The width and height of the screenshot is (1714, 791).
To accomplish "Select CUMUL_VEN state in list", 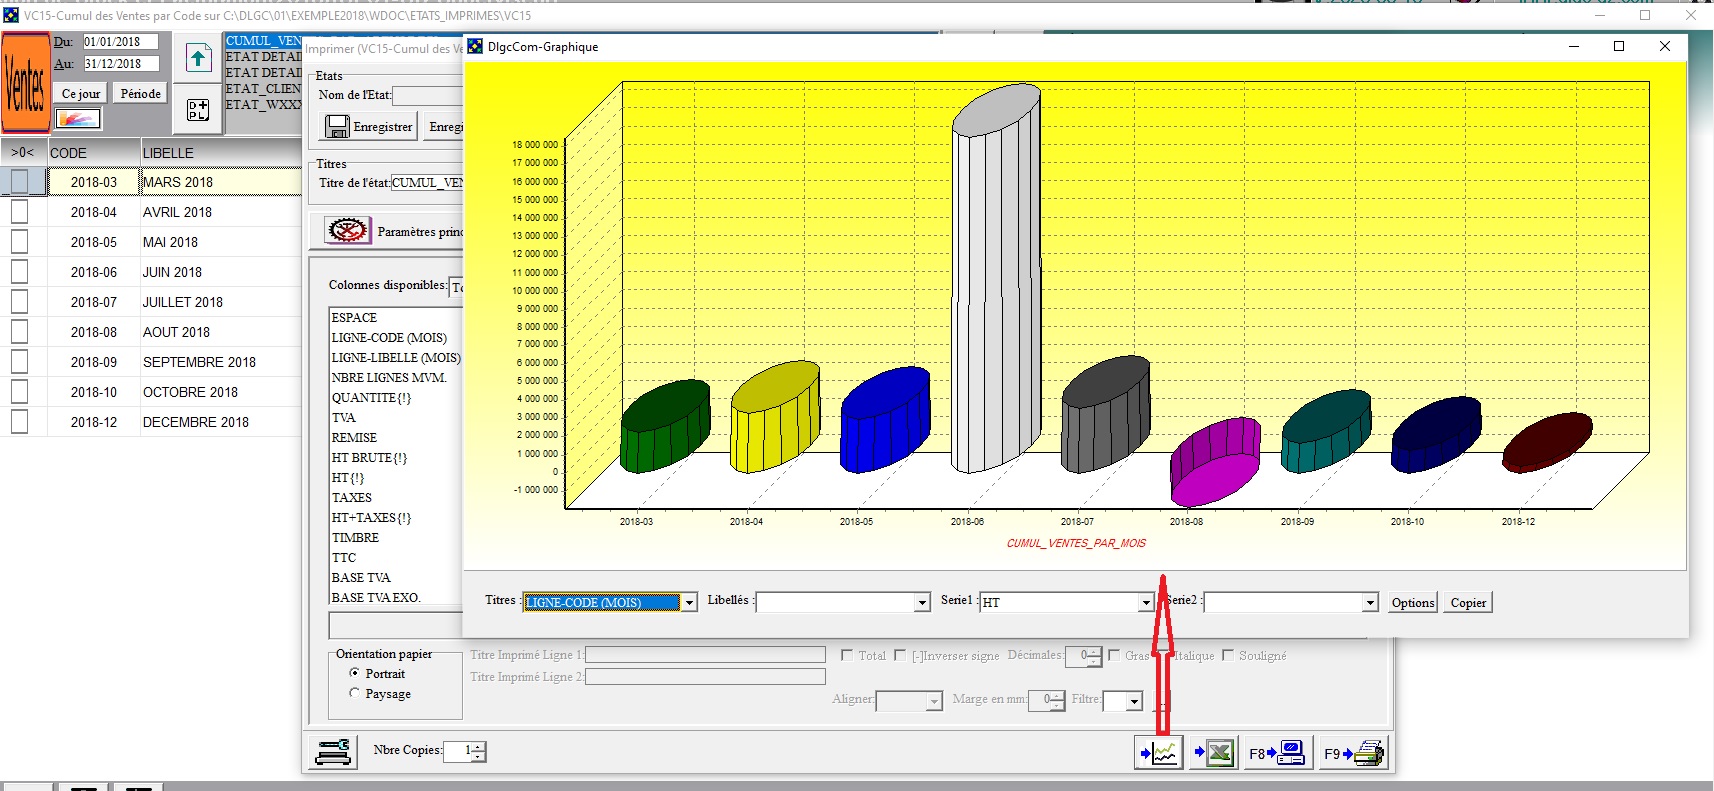I will point(263,41).
